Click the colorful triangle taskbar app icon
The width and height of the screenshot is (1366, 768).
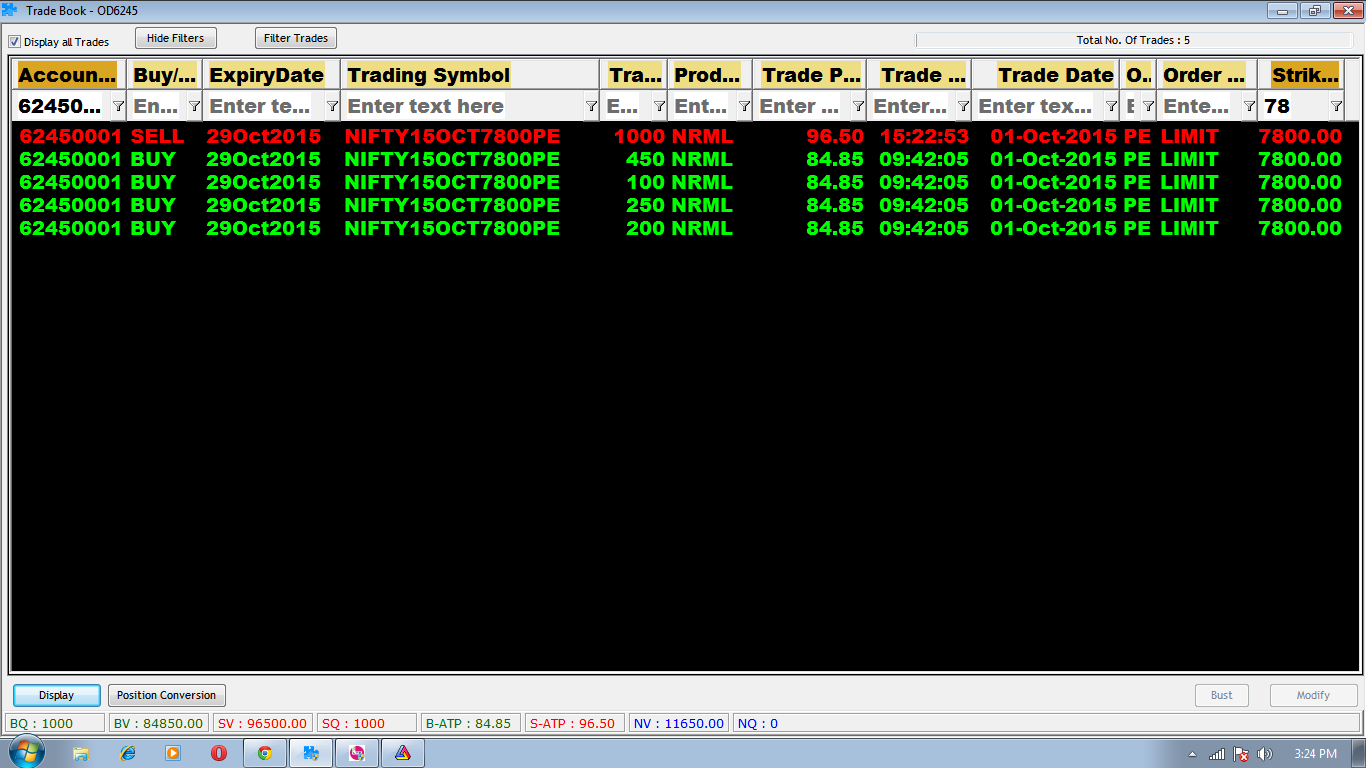pyautogui.click(x=403, y=753)
